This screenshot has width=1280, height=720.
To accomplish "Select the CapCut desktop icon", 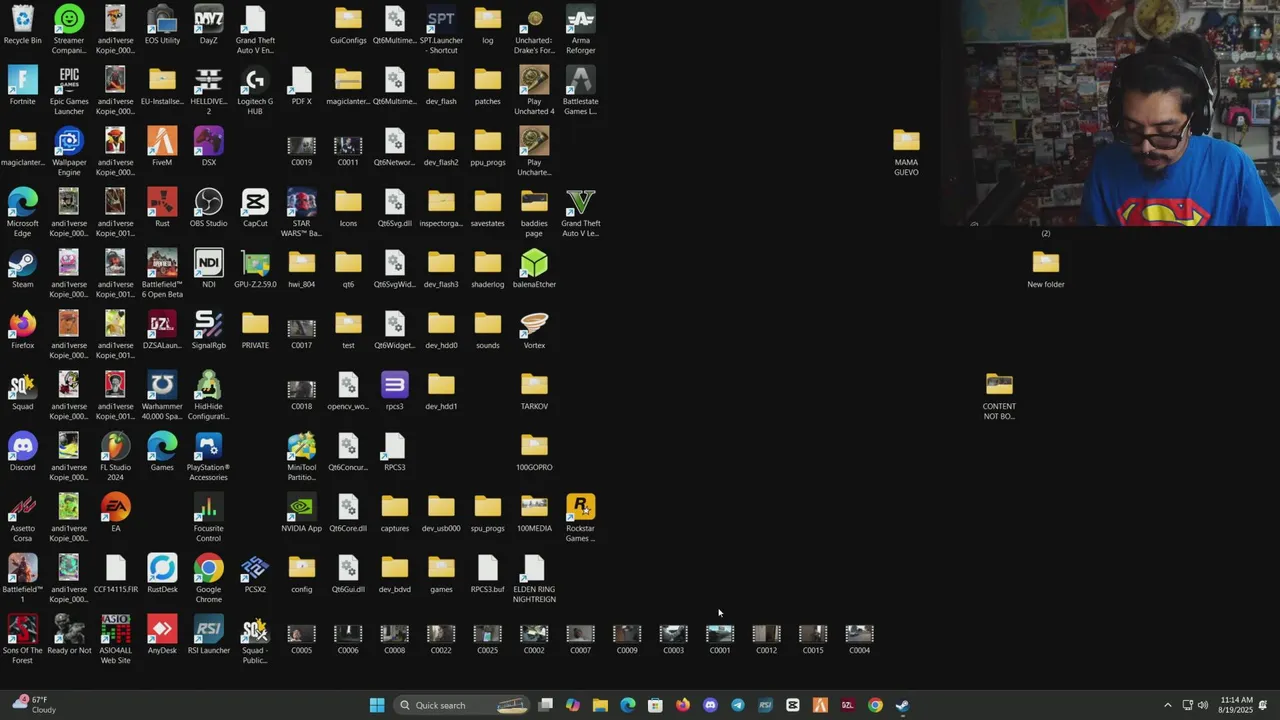I will 255,208.
